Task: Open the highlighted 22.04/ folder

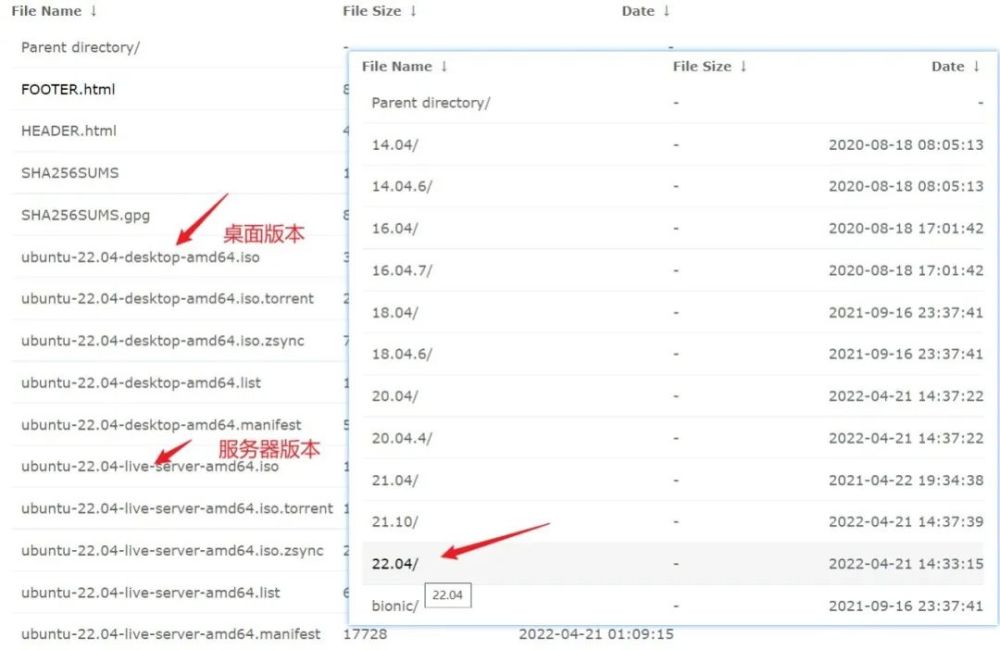Action: coord(395,564)
